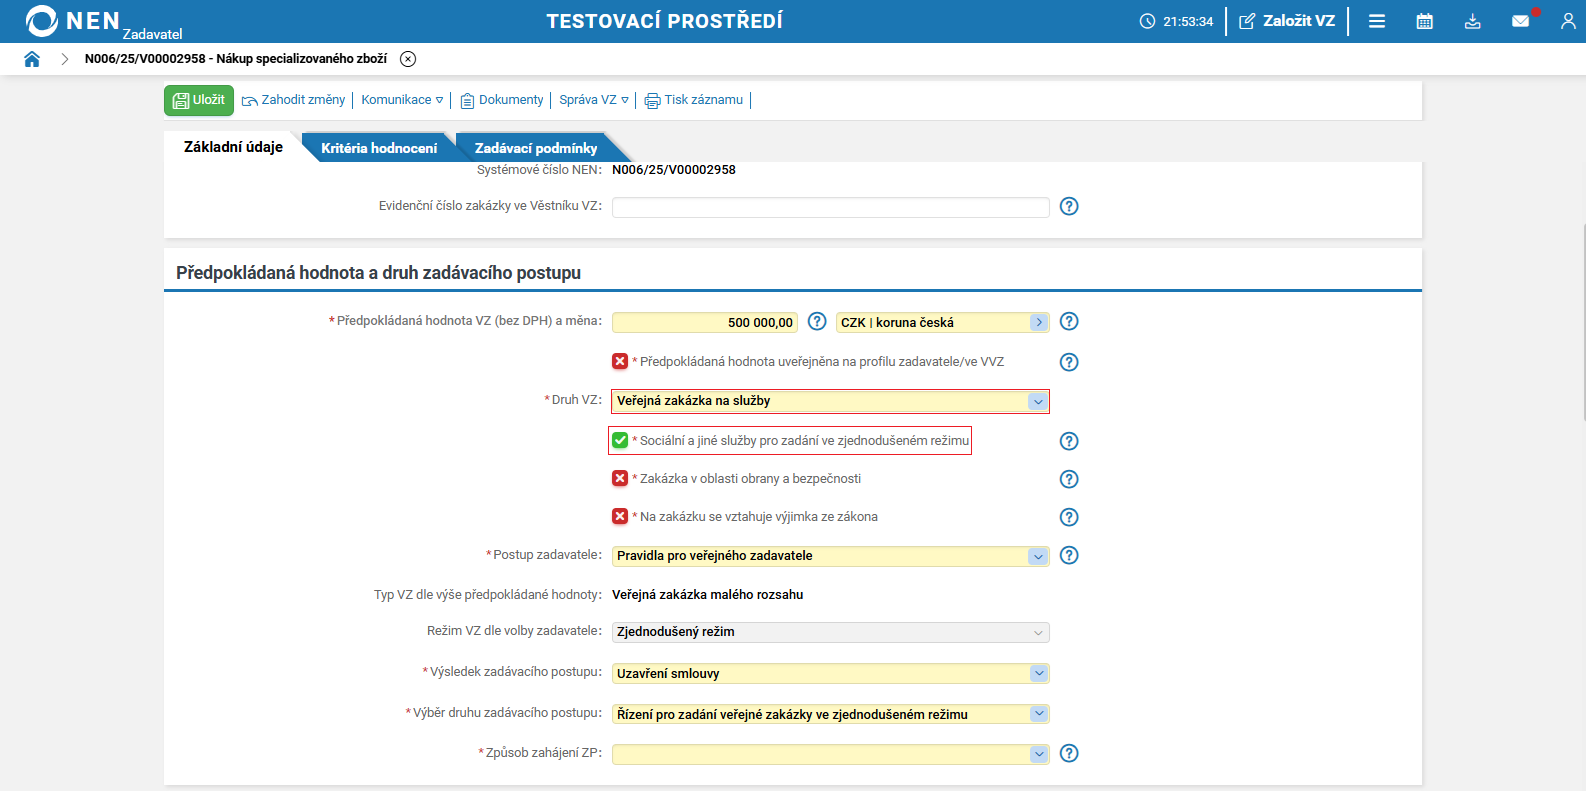Image resolution: width=1586 pixels, height=791 pixels.
Task: Open the hamburger main menu icon
Action: (x=1377, y=21)
